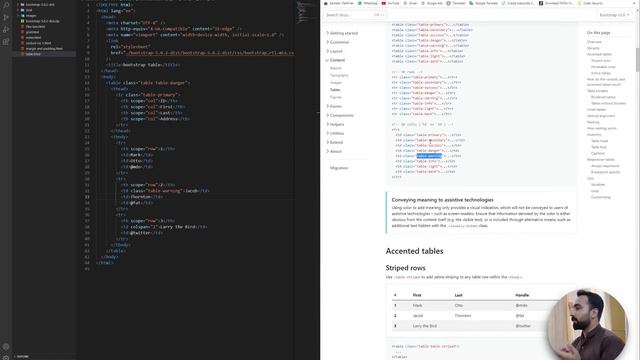
Task: Expand the Extend docs section
Action: (335, 142)
